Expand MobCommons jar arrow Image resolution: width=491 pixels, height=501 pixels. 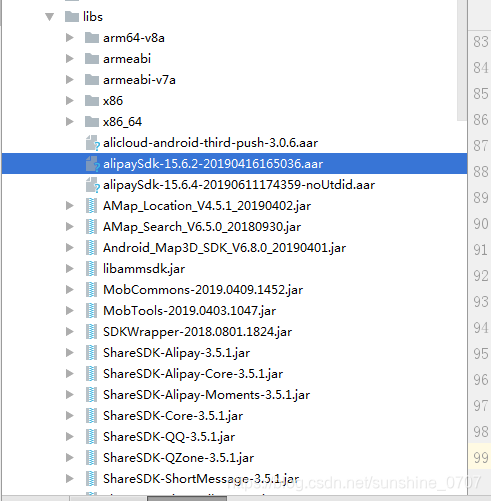(69, 290)
